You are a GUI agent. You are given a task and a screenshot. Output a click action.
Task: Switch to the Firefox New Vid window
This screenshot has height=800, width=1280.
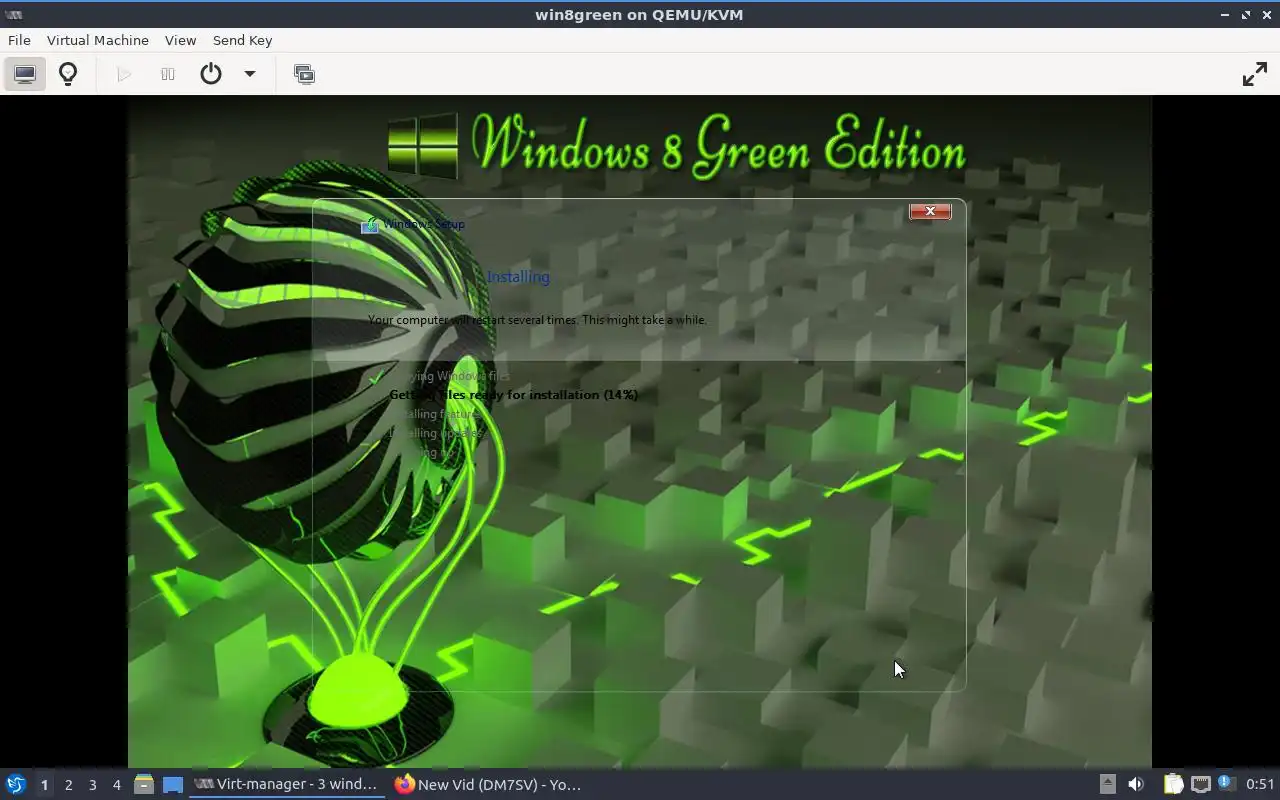[489, 785]
